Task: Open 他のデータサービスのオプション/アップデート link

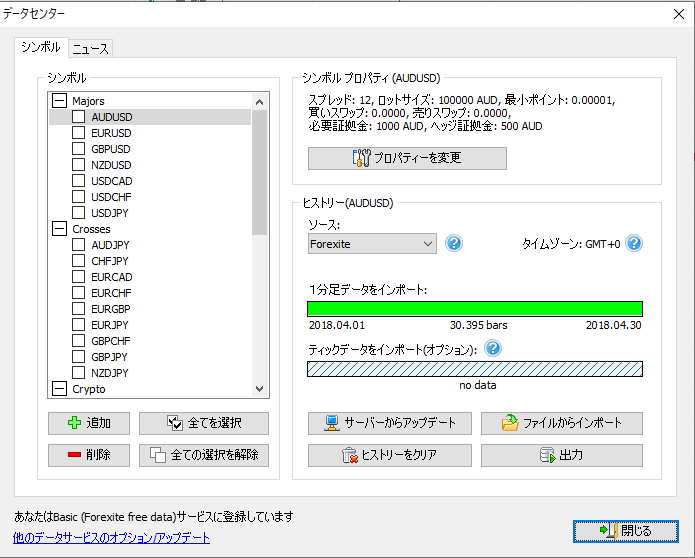Action: [111, 538]
